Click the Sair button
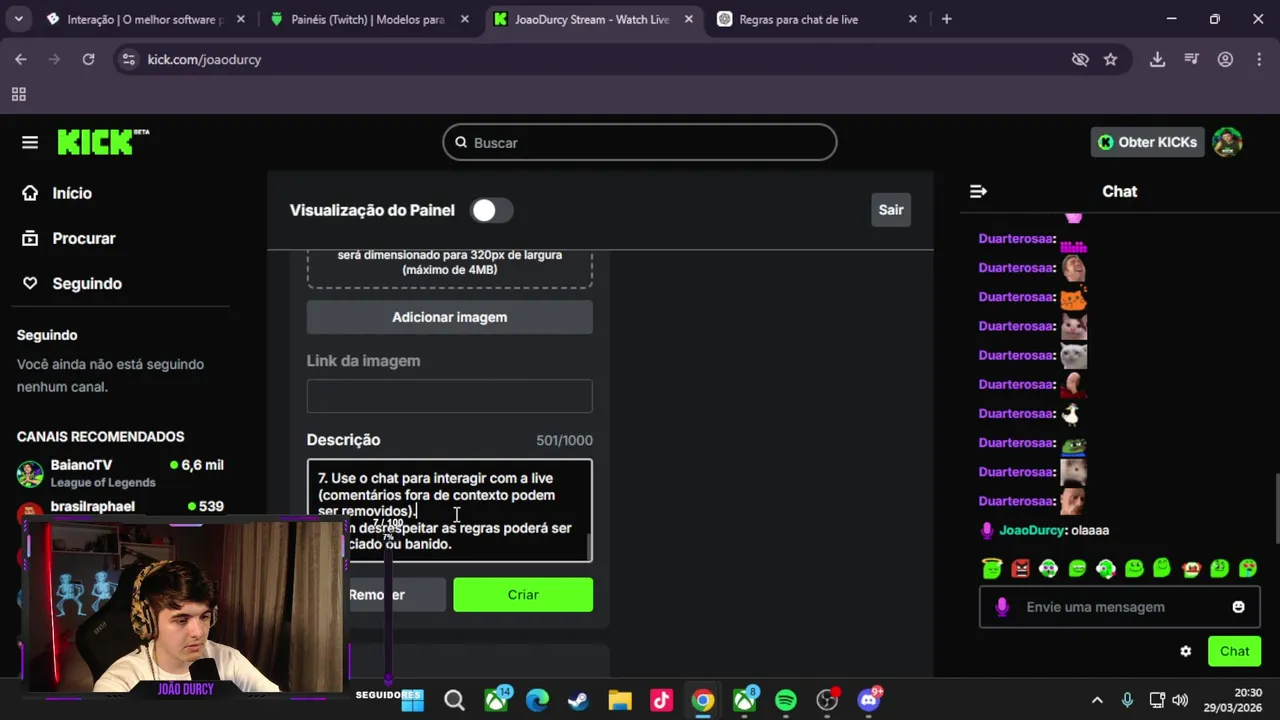Image resolution: width=1280 pixels, height=720 pixels. 890,210
